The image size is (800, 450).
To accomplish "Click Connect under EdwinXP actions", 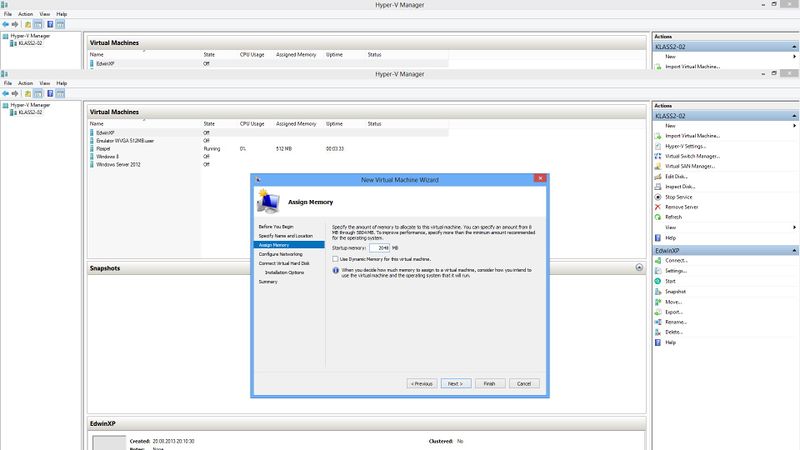I will pos(676,260).
